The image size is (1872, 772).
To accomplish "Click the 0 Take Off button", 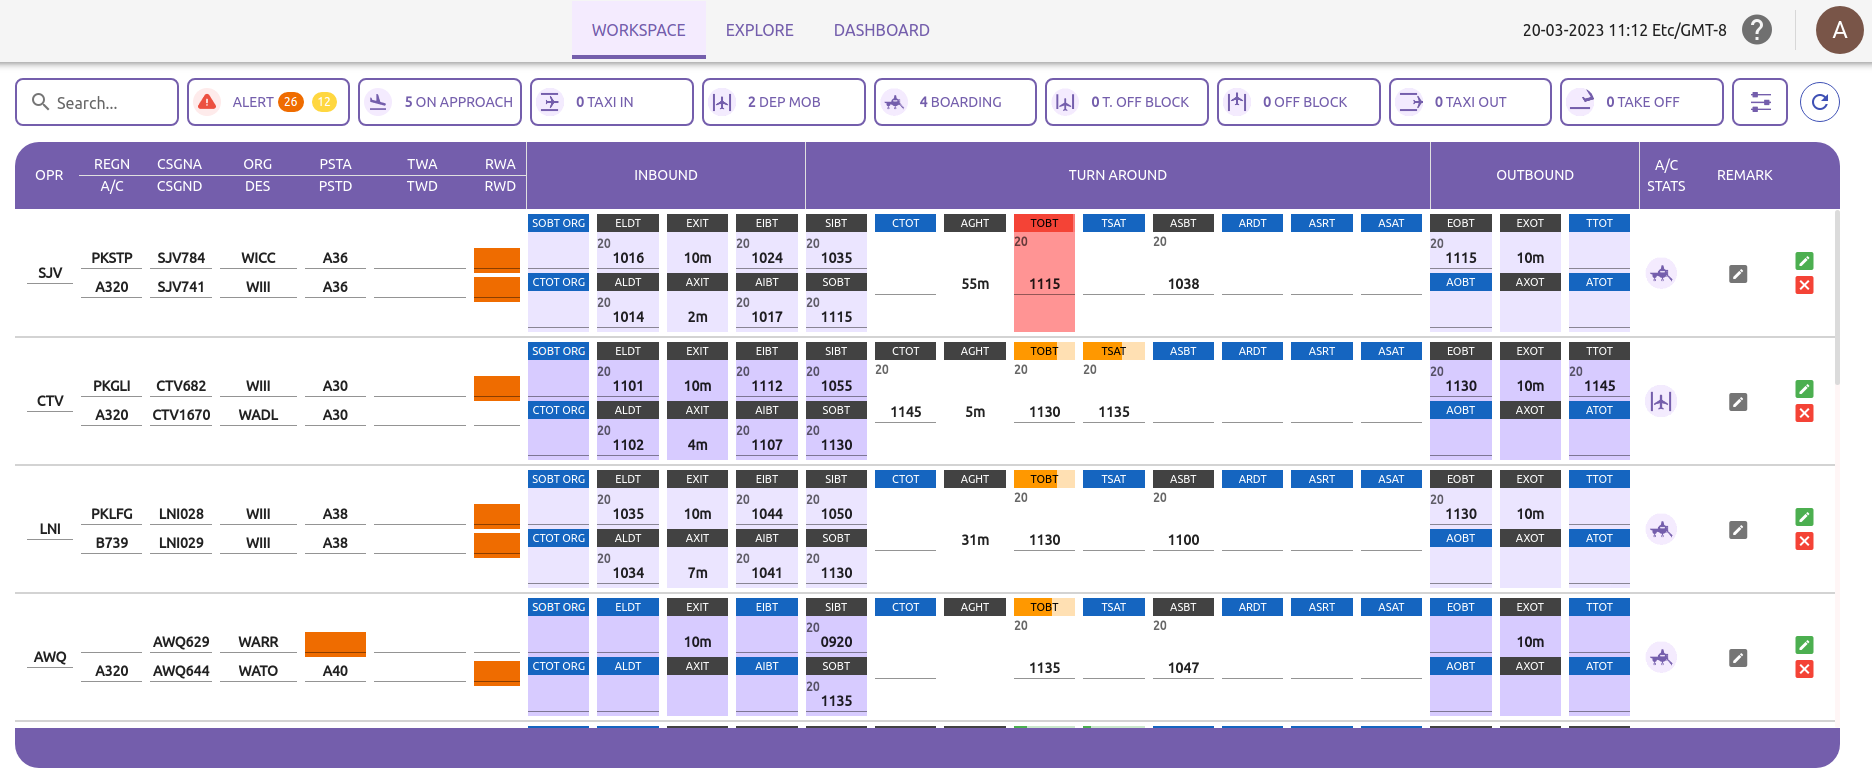I will coord(1641,102).
